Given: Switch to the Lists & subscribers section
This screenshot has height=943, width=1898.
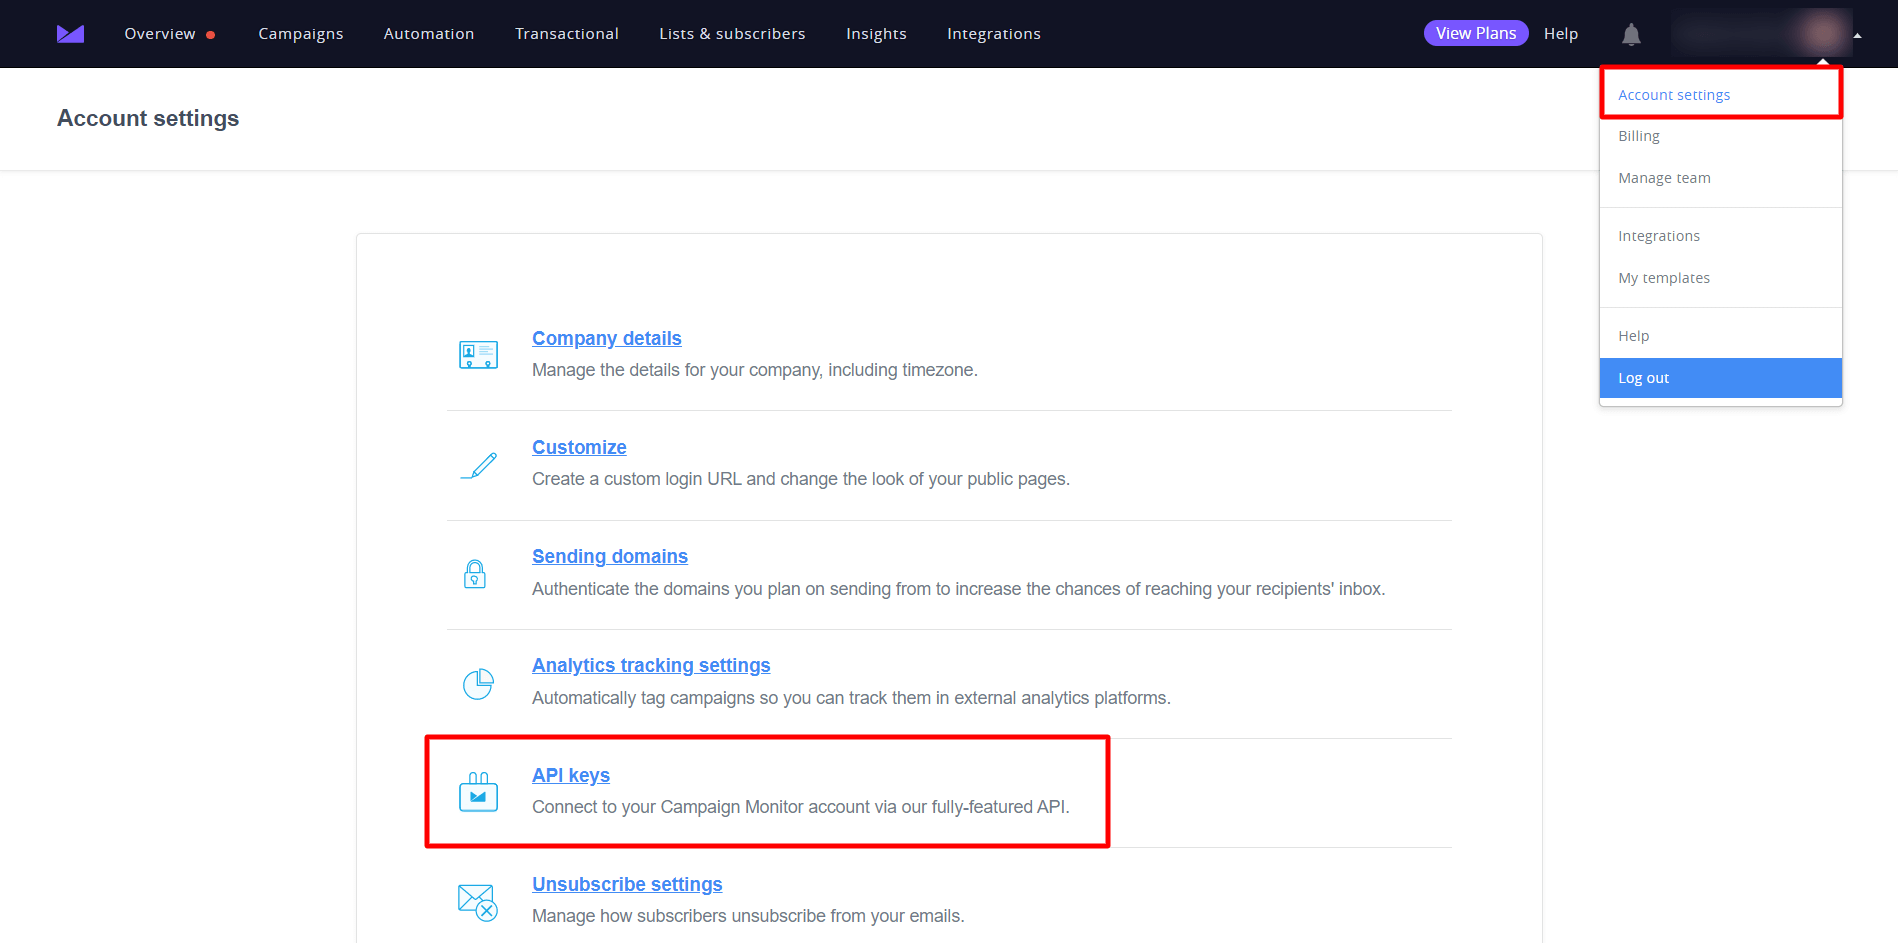Looking at the screenshot, I should coord(732,33).
